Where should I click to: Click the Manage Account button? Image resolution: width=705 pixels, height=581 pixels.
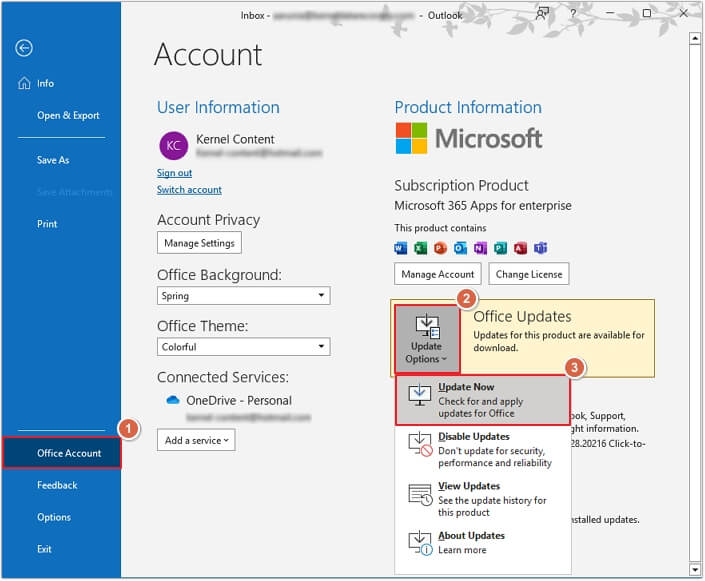click(437, 274)
